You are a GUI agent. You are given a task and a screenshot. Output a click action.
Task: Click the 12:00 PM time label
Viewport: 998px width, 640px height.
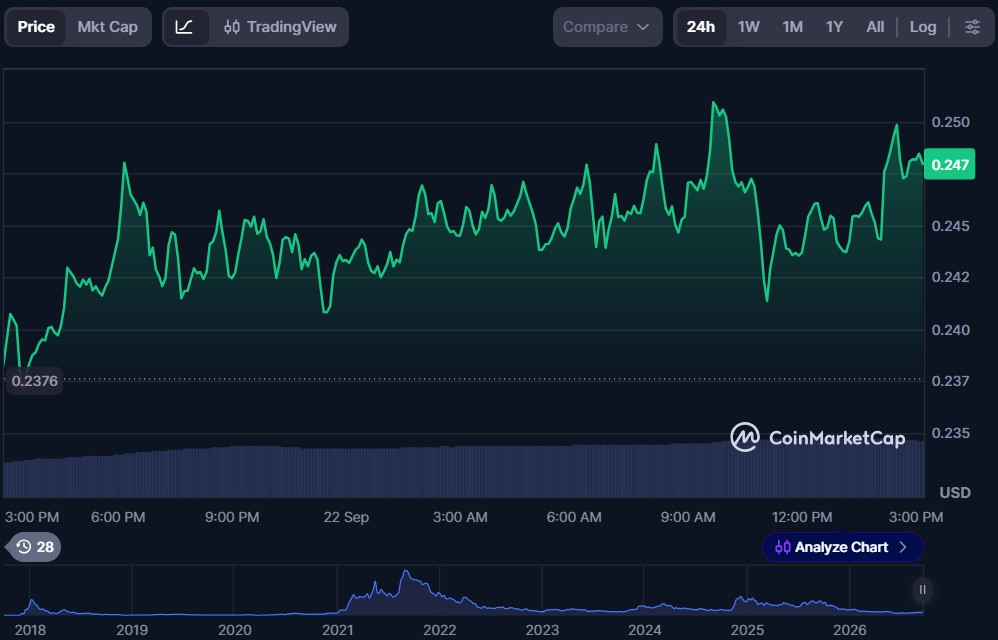point(802,517)
